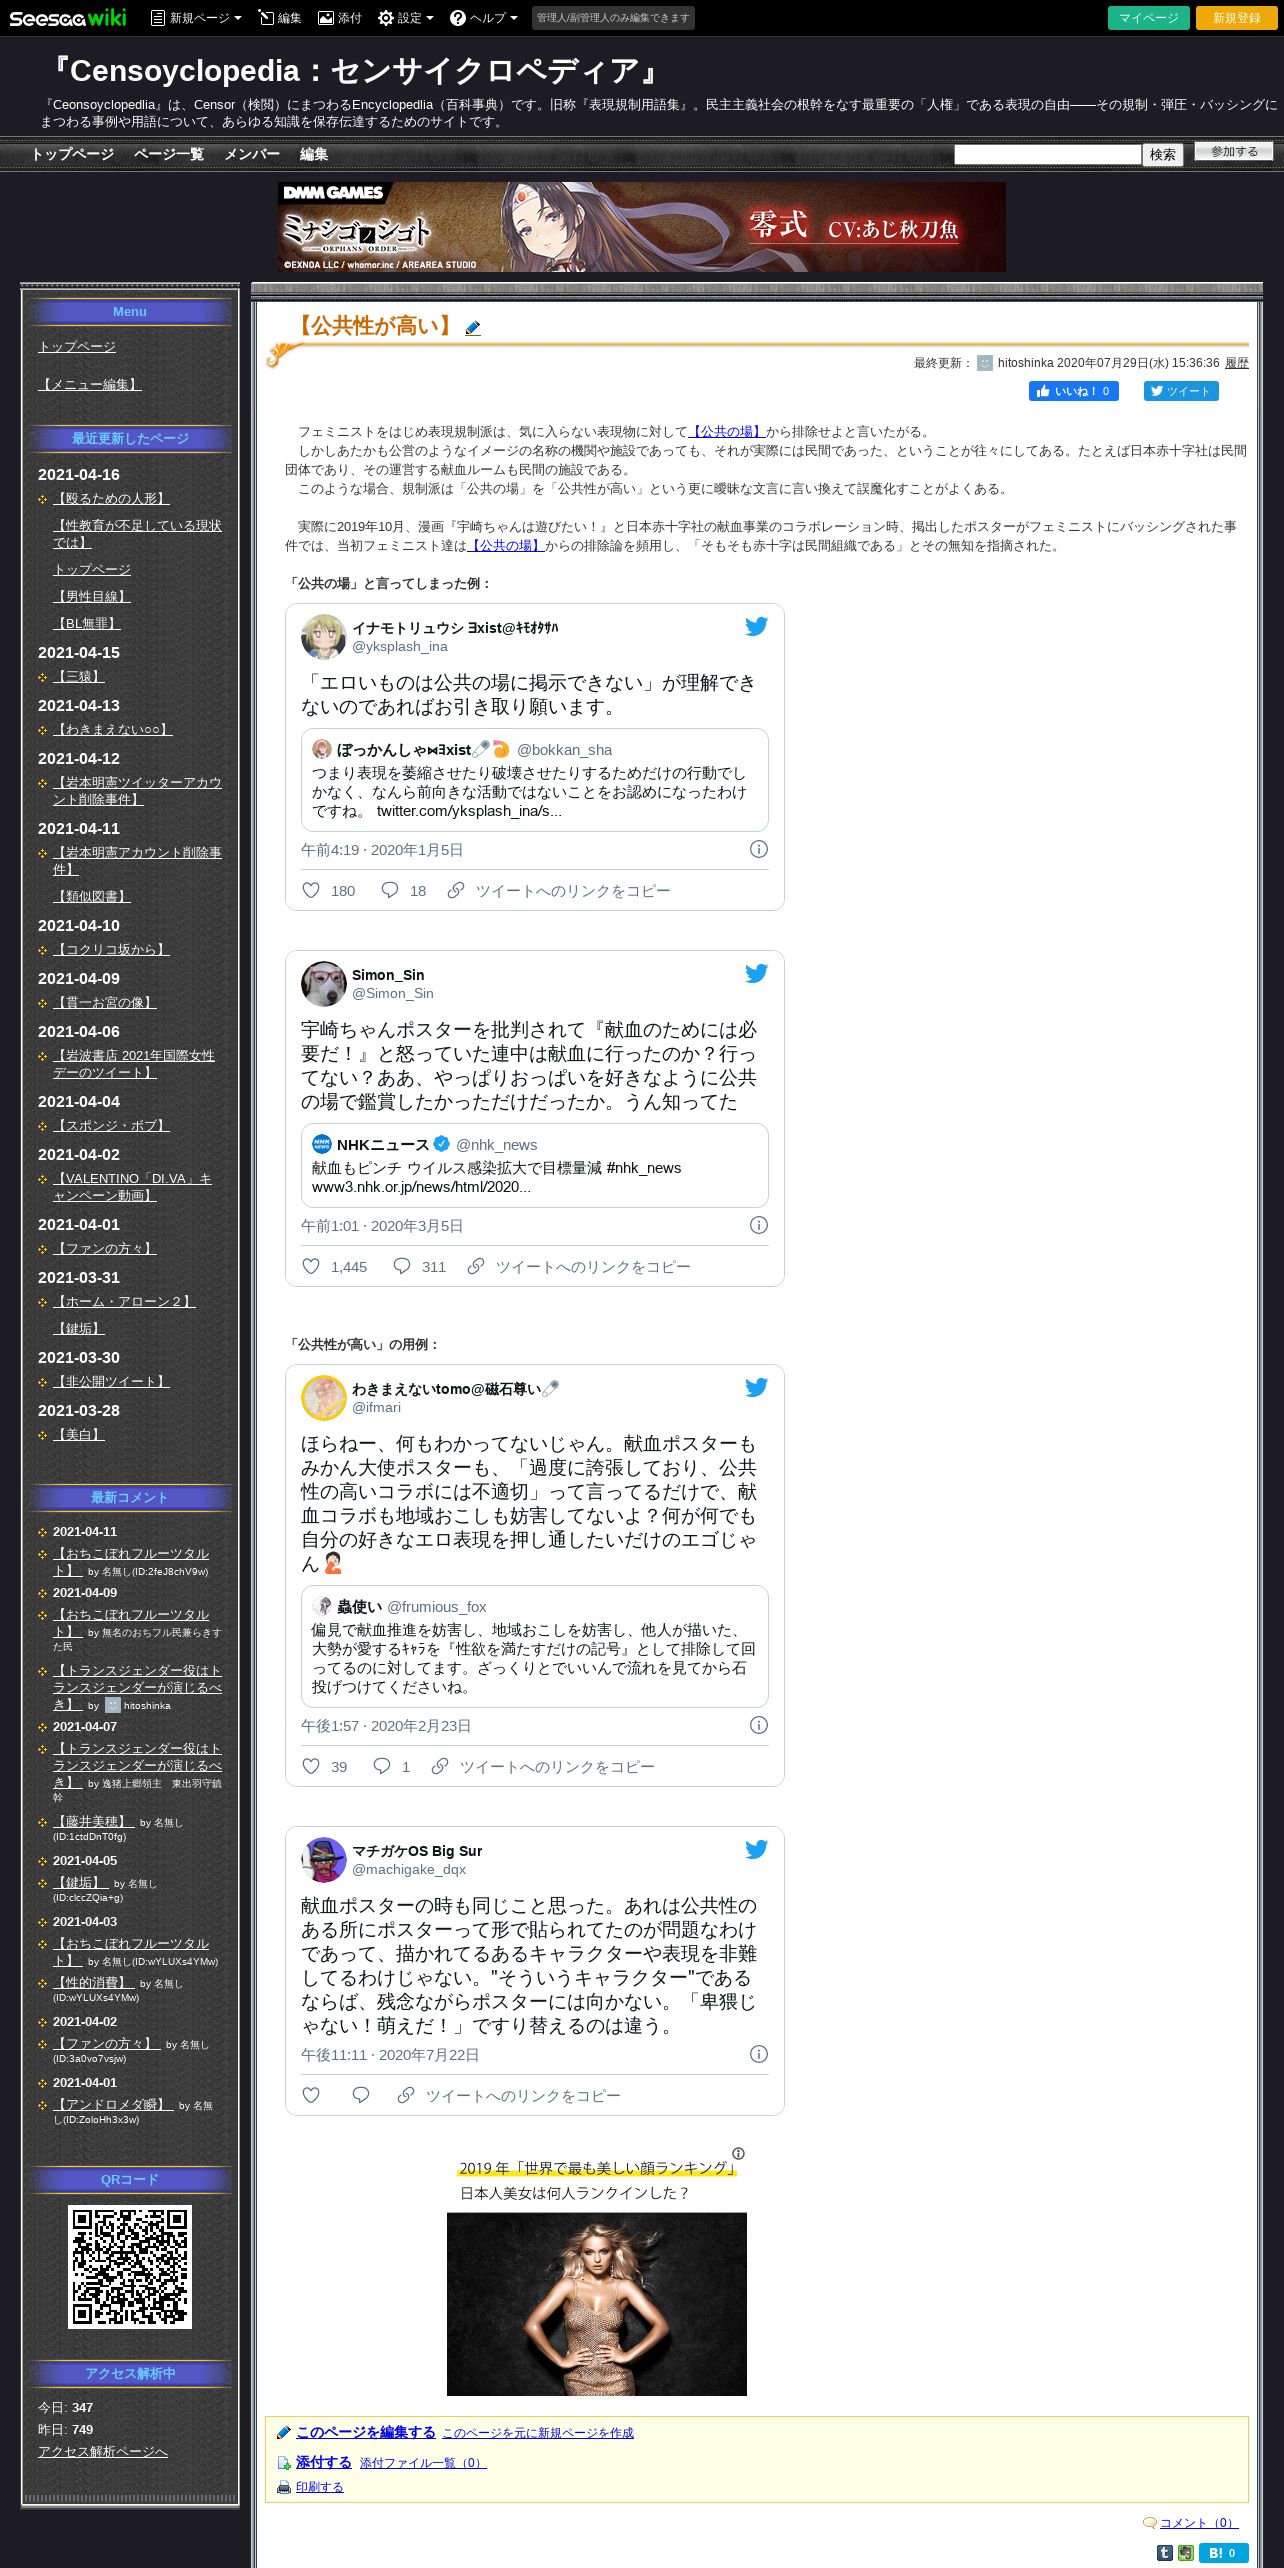This screenshot has width=1284, height=2568.
Task: Click the first 【公共の場】 link in the article
Action: 727,432
